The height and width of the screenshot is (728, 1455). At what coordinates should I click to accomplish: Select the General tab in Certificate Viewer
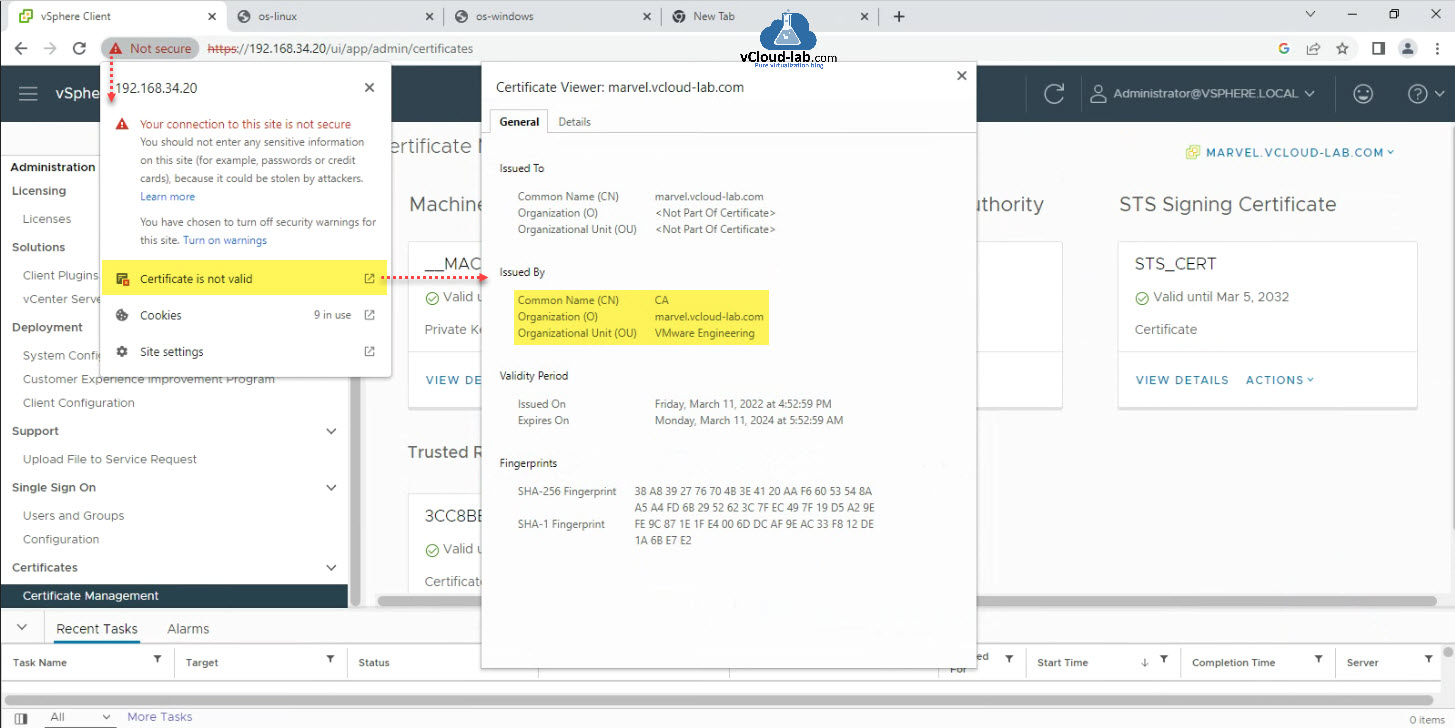(520, 122)
